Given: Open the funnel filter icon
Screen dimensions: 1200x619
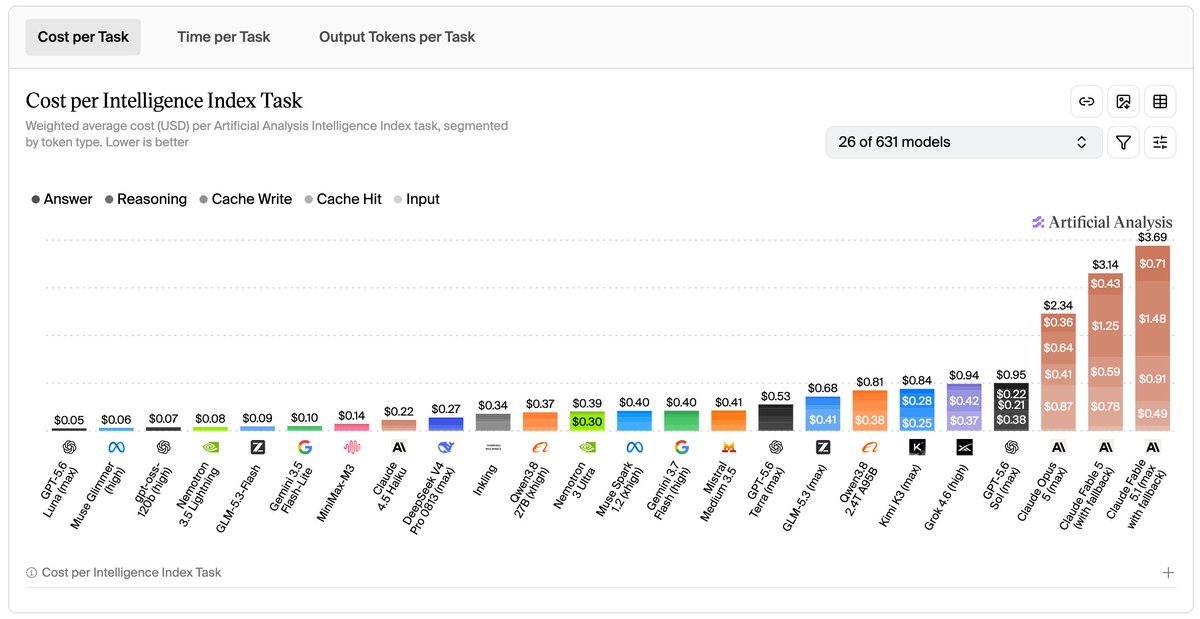Looking at the screenshot, I should pyautogui.click(x=1123, y=142).
